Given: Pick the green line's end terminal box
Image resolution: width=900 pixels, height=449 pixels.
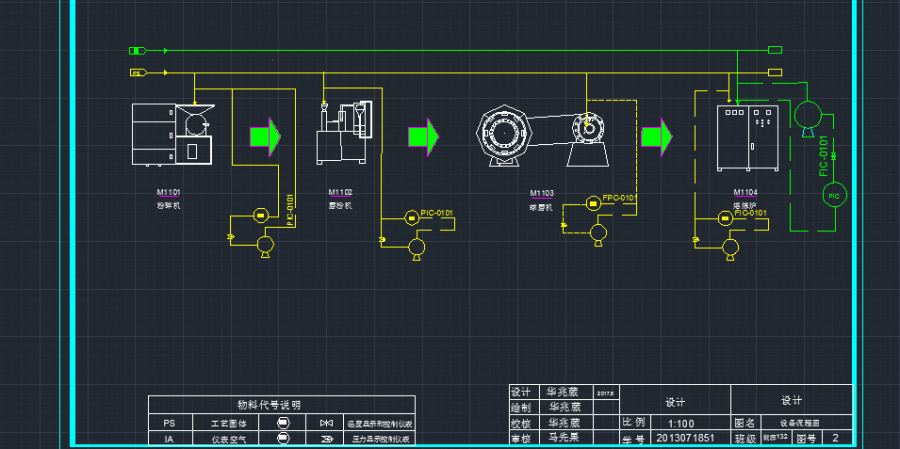Looking at the screenshot, I should [775, 51].
